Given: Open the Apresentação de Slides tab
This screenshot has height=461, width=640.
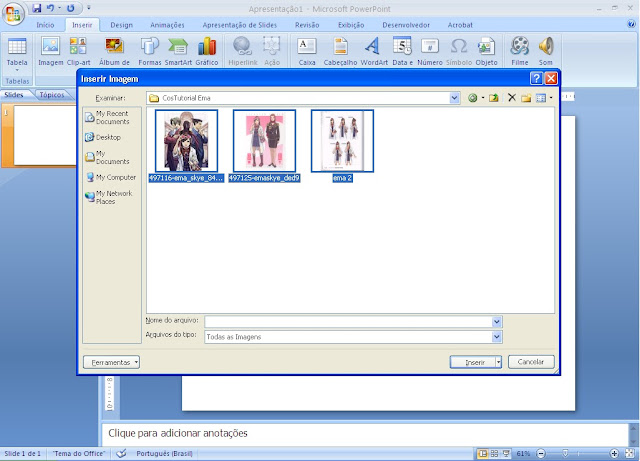Looking at the screenshot, I should point(240,25).
